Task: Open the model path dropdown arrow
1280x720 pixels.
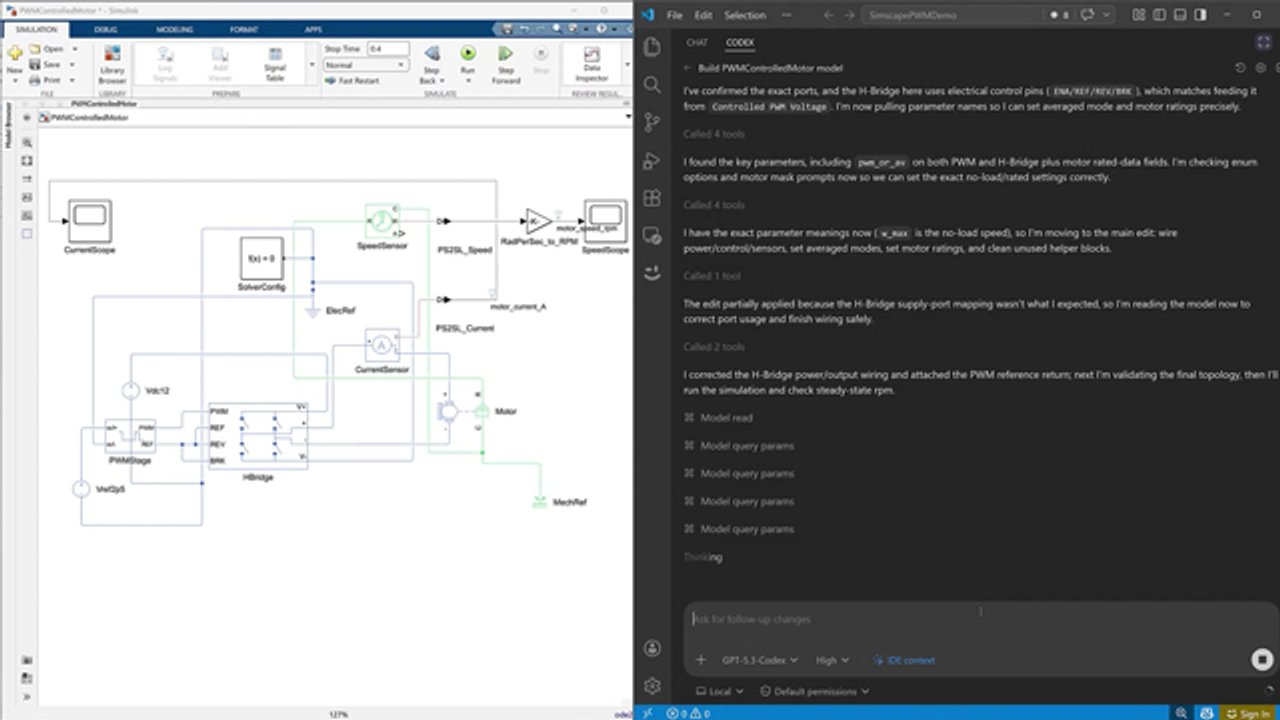Action: [628, 117]
